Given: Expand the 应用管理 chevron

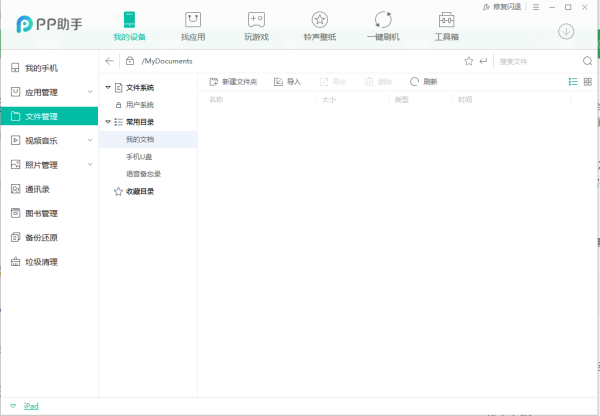Looking at the screenshot, I should point(90,92).
